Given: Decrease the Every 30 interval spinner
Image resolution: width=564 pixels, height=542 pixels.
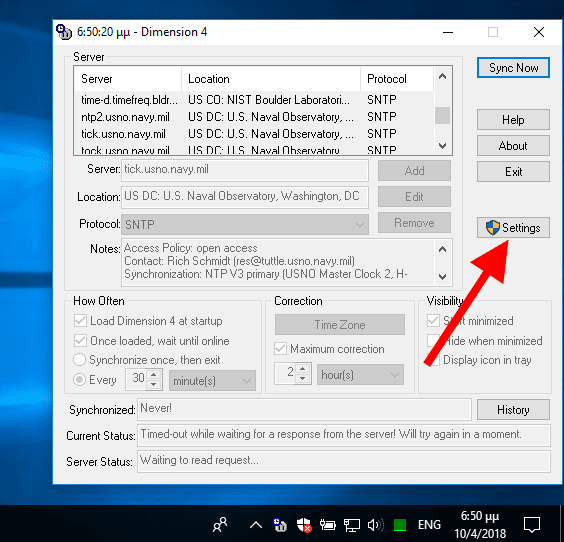Looking at the screenshot, I should [x=154, y=384].
